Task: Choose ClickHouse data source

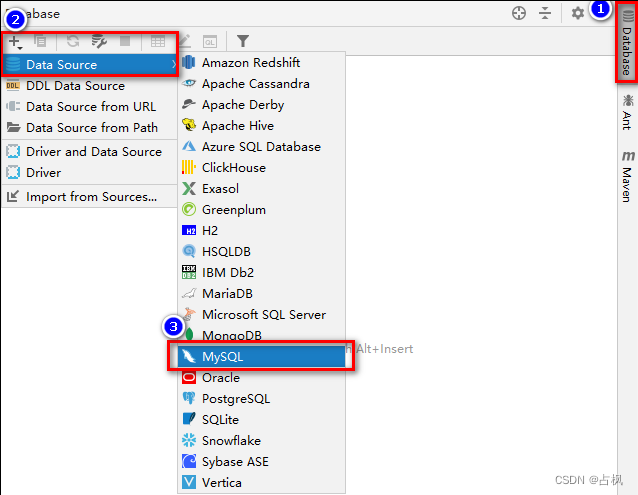Action: click(x=262, y=168)
